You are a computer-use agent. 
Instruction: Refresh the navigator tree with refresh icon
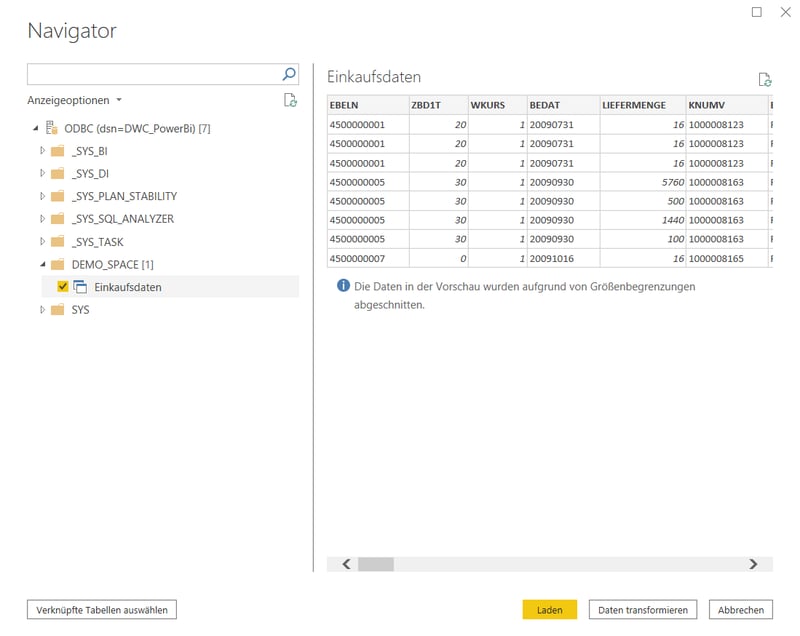tap(290, 100)
